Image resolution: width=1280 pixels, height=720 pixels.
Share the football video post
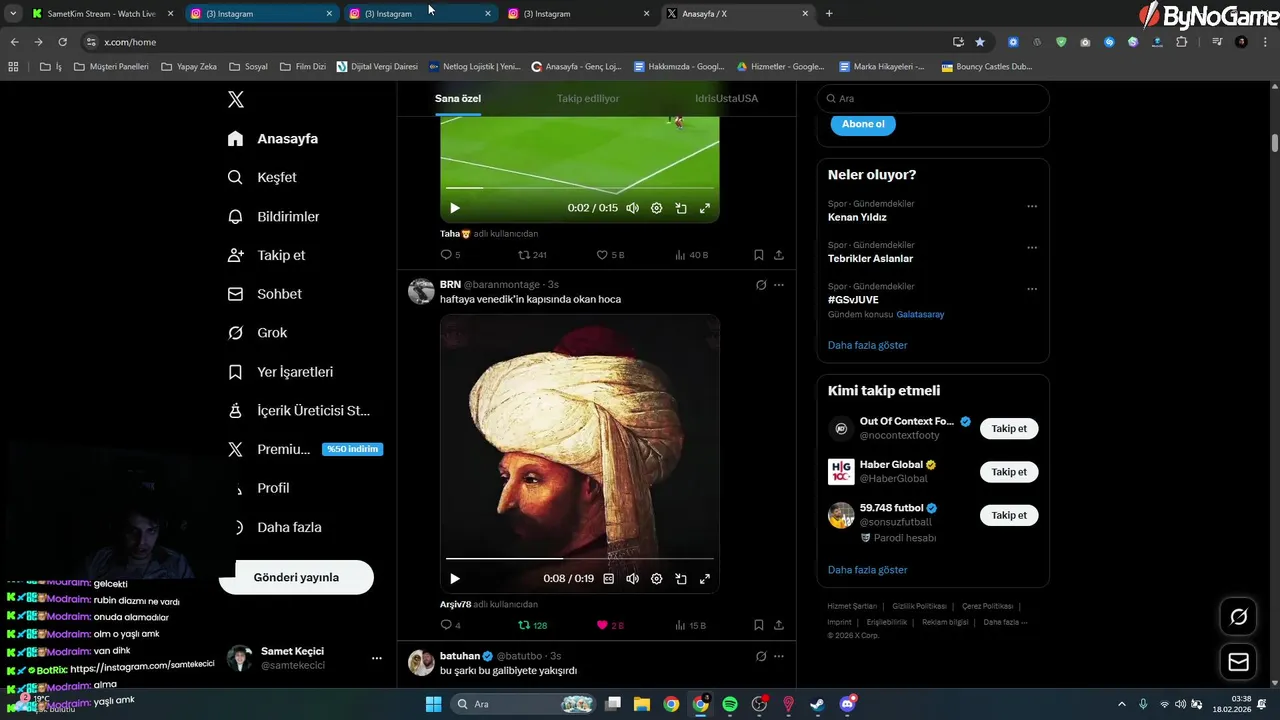coord(779,255)
